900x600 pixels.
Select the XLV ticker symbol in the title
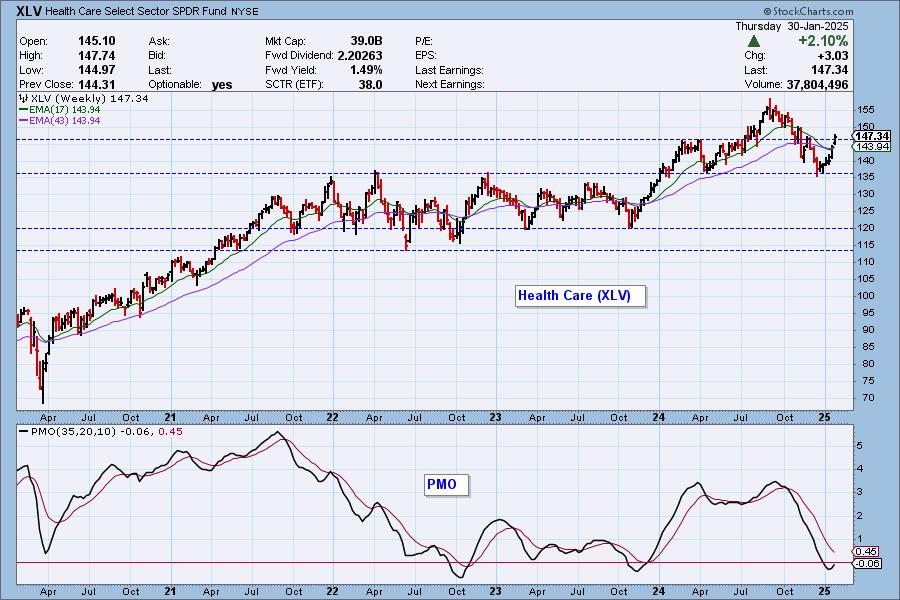click(29, 11)
